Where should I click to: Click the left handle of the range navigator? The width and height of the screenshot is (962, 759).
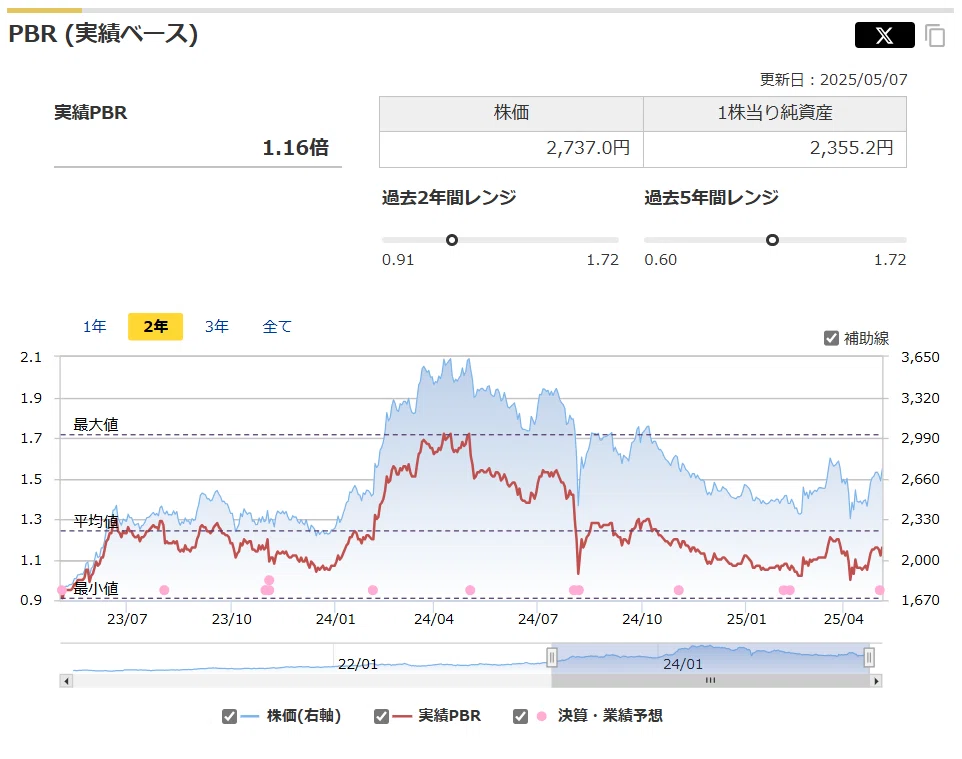tap(552, 658)
